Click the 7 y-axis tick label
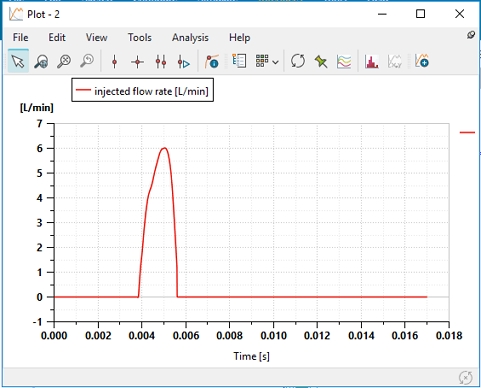This screenshot has width=481, height=388. 40,124
